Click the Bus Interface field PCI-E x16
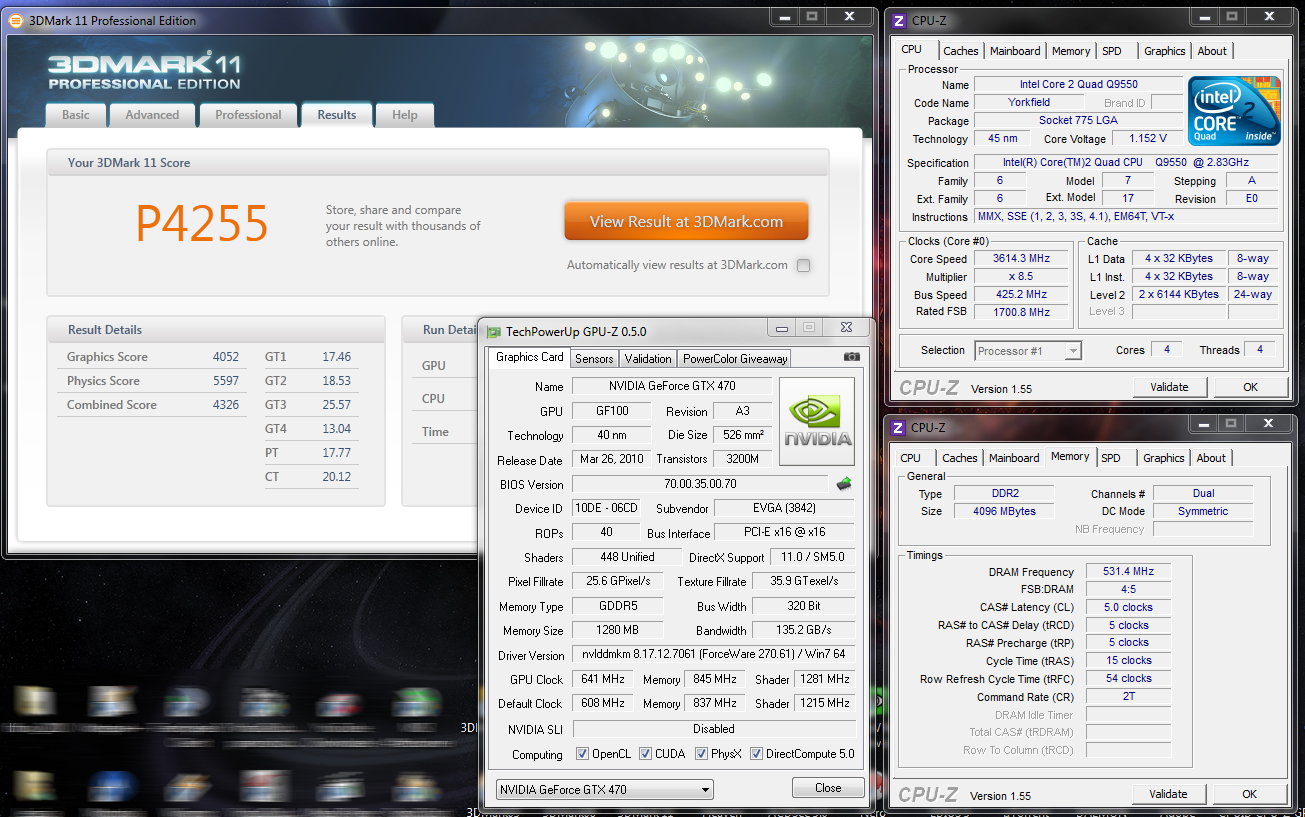Viewport: 1305px width, 817px height. click(785, 533)
